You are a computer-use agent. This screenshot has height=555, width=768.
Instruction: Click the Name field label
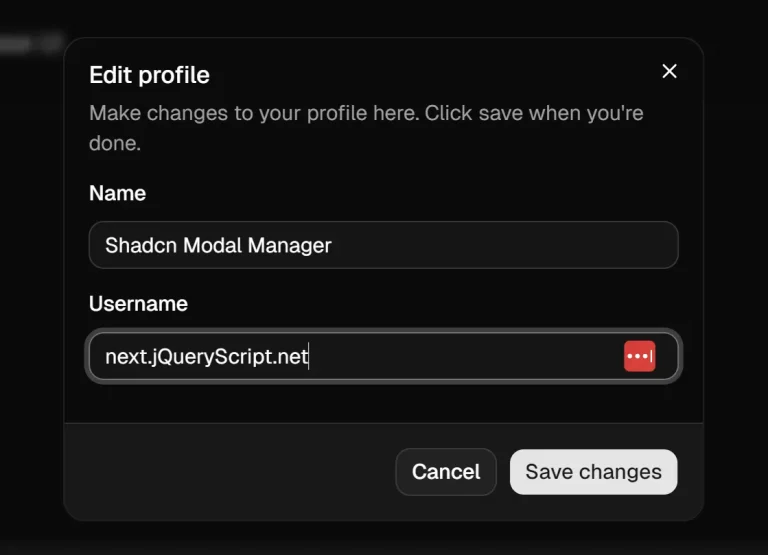[x=118, y=193]
